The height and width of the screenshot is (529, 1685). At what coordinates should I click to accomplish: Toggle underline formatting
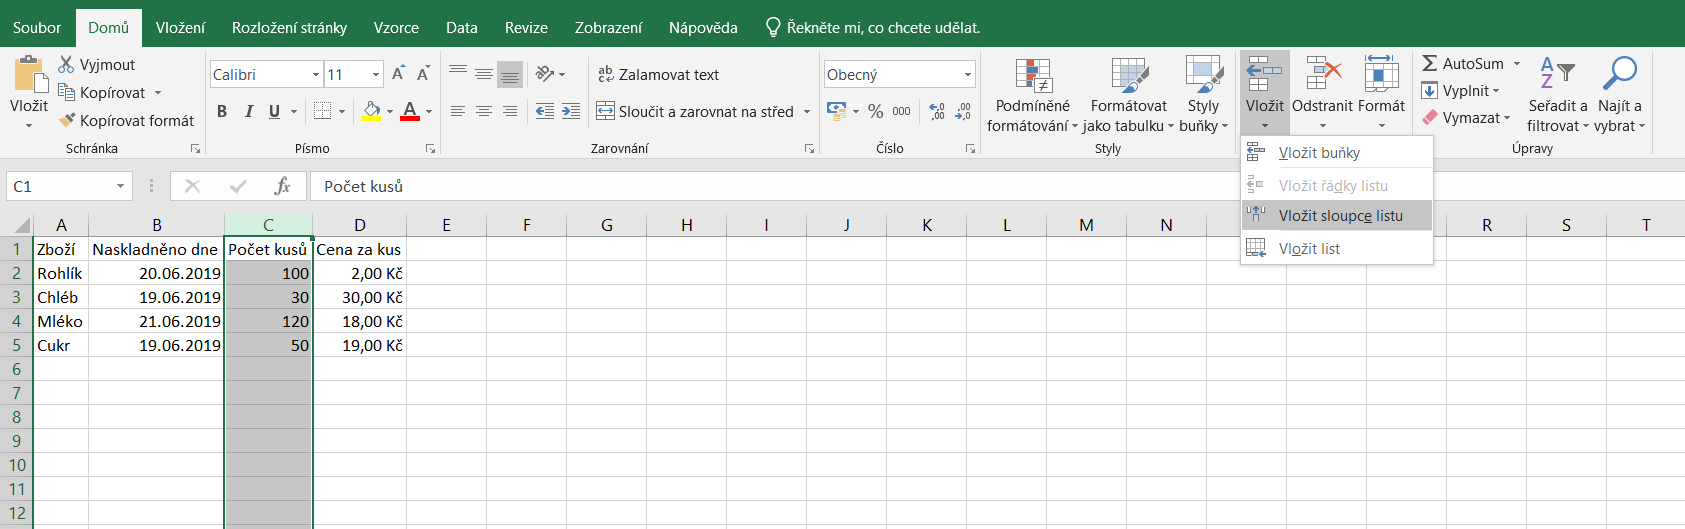(274, 111)
